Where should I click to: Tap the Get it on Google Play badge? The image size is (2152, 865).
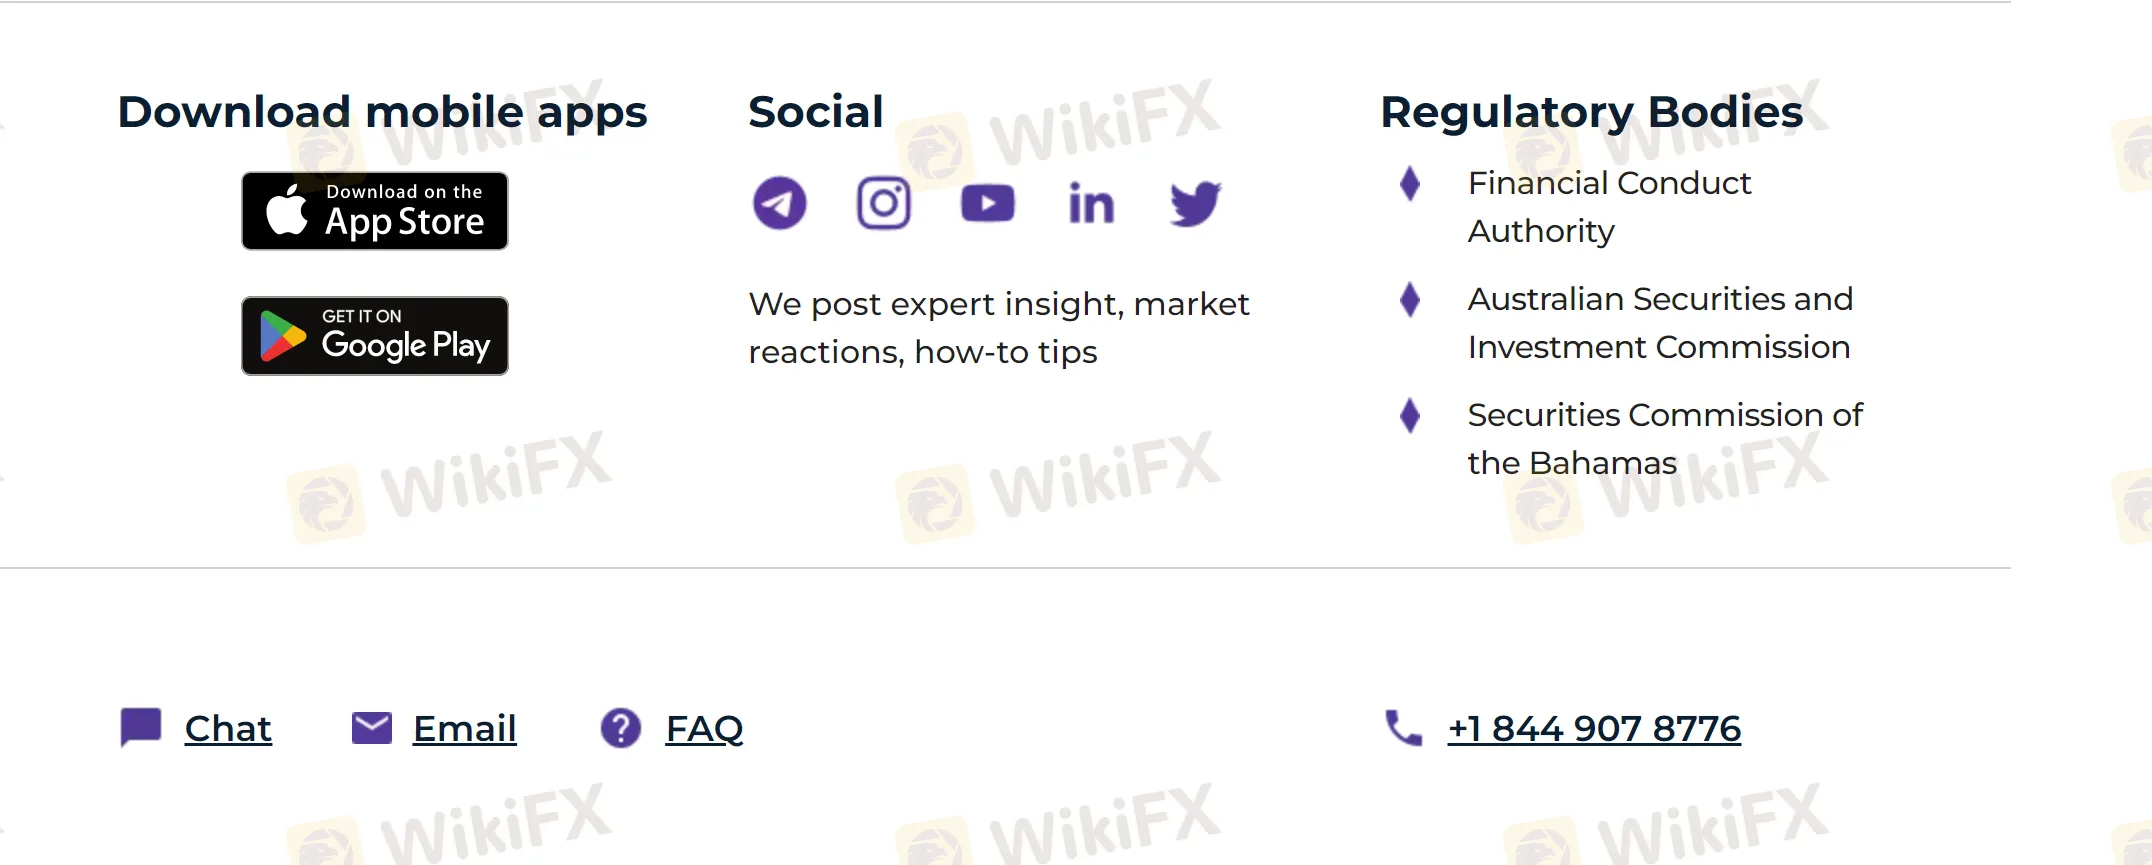pyautogui.click(x=375, y=336)
